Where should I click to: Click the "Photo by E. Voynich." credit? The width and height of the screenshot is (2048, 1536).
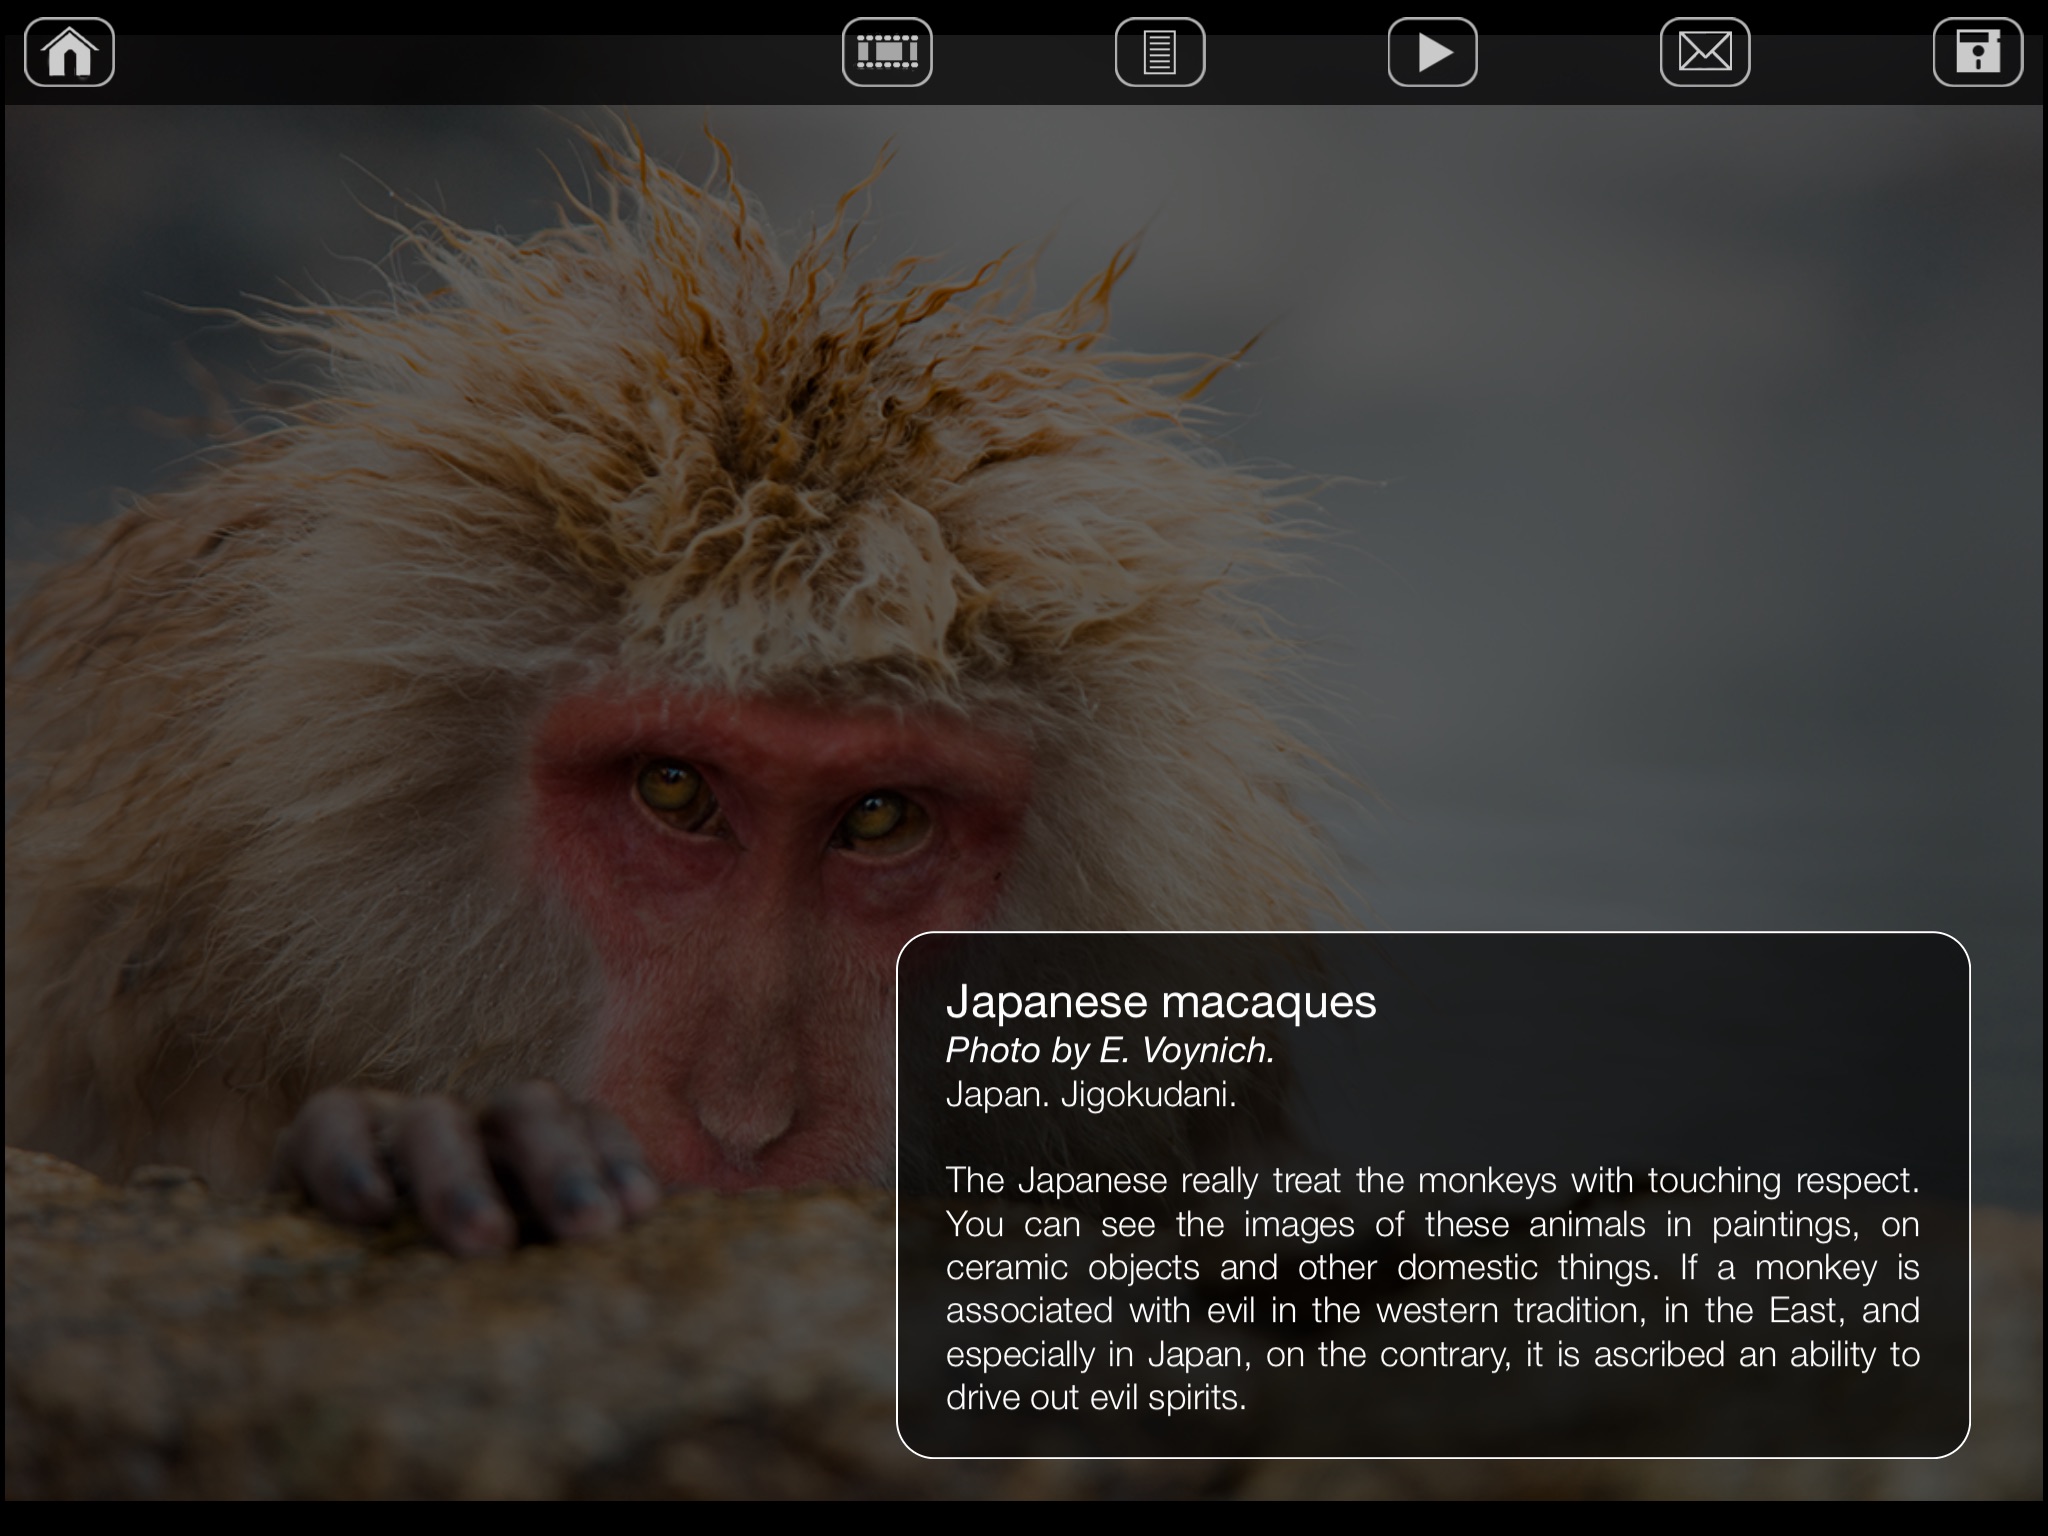point(1110,1050)
